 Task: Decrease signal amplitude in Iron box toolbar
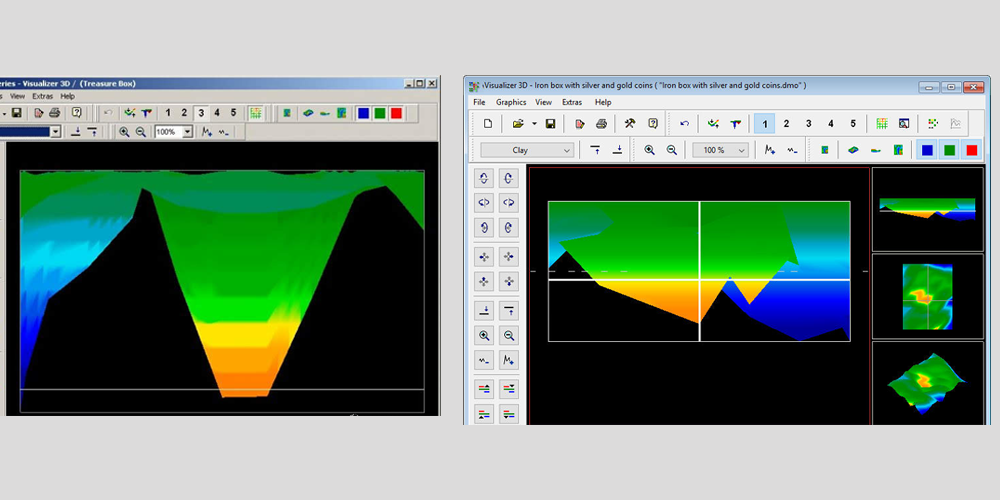click(x=792, y=151)
